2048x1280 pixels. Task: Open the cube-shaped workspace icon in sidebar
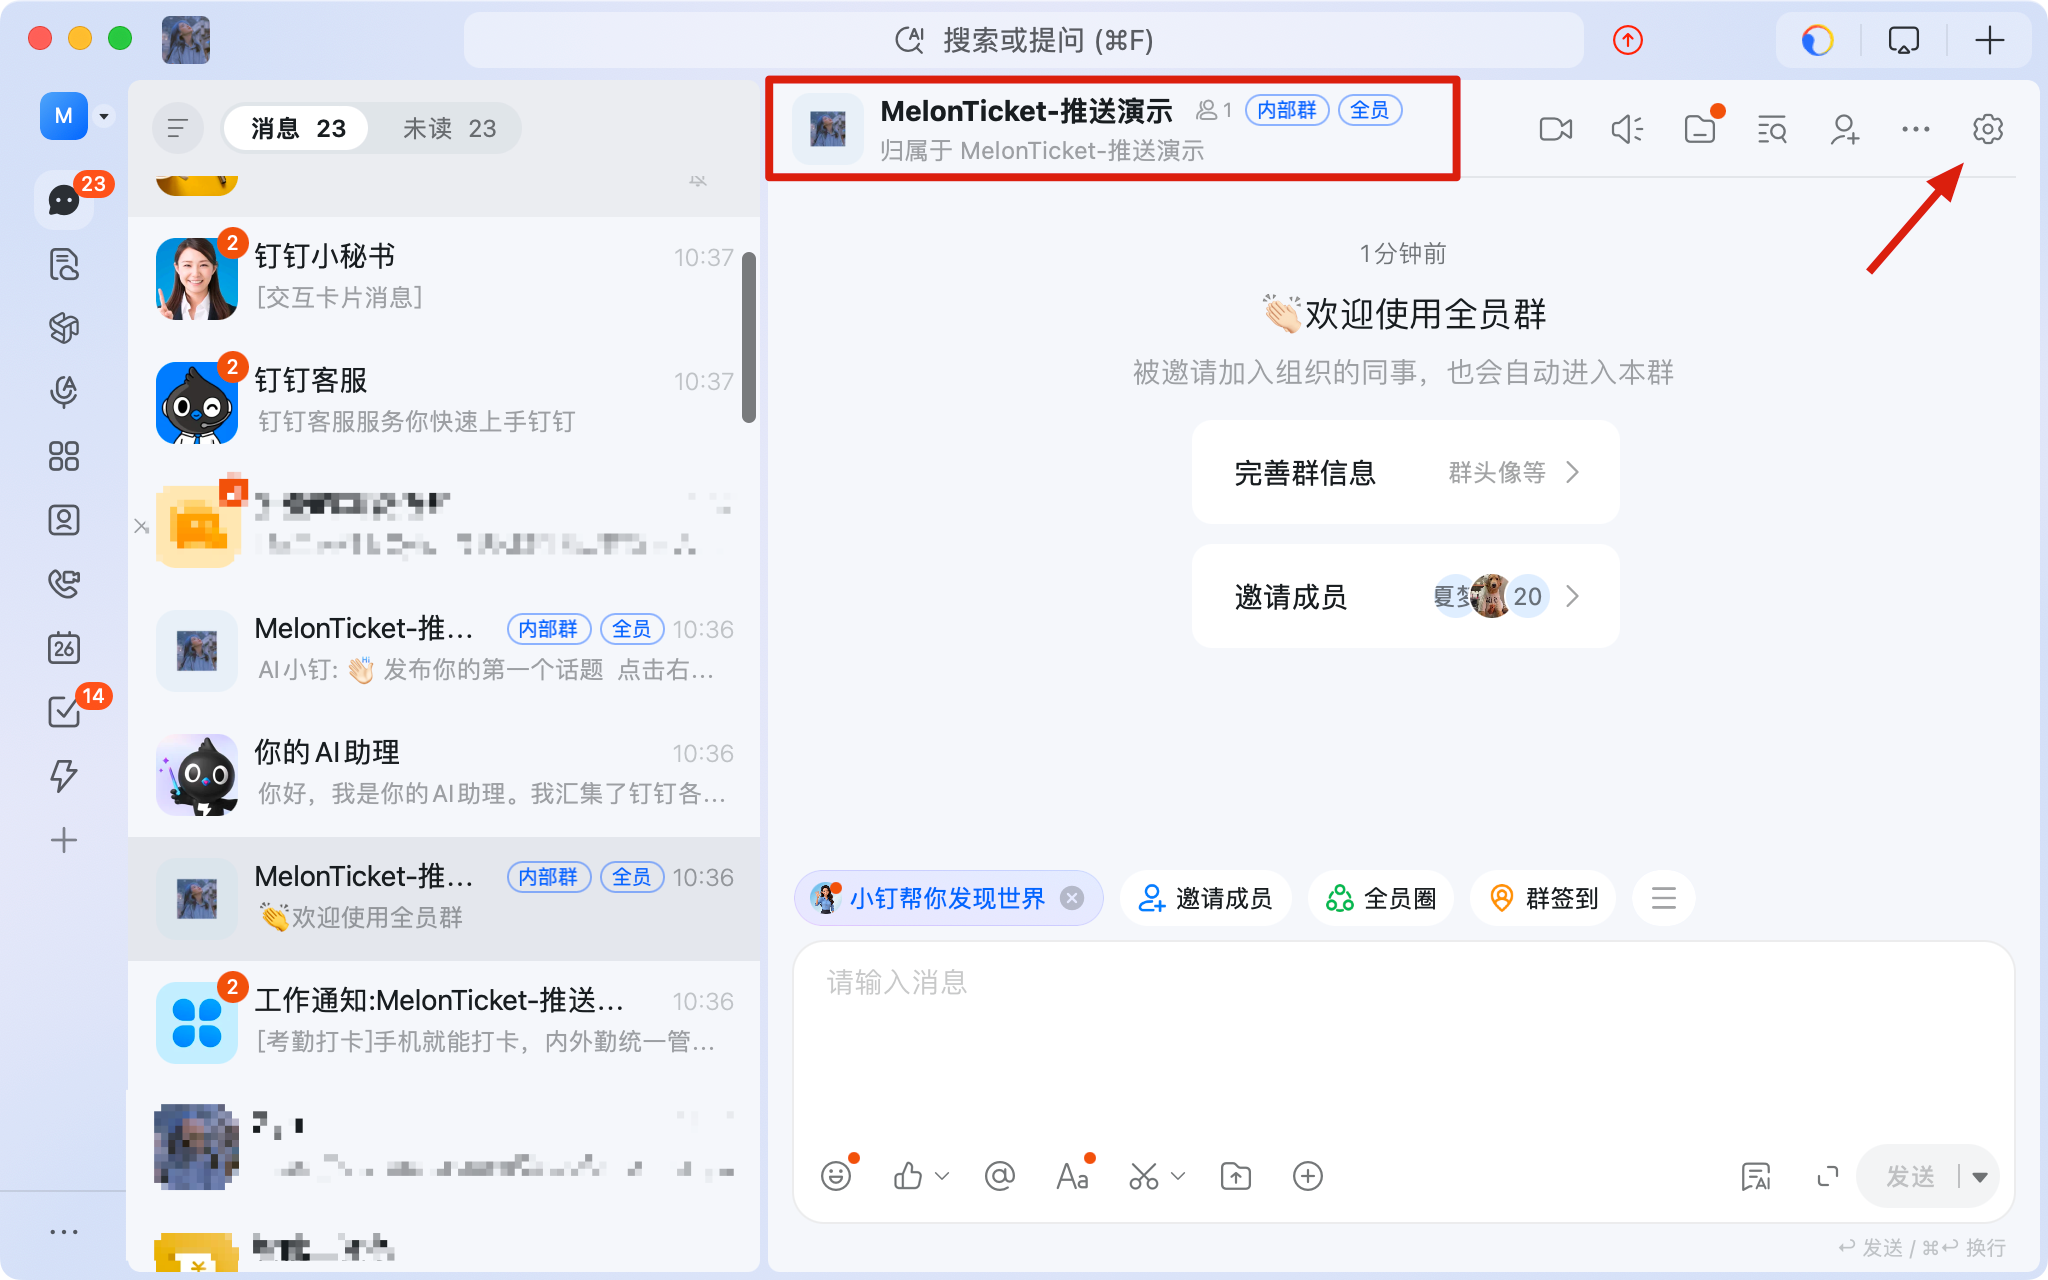(x=64, y=328)
